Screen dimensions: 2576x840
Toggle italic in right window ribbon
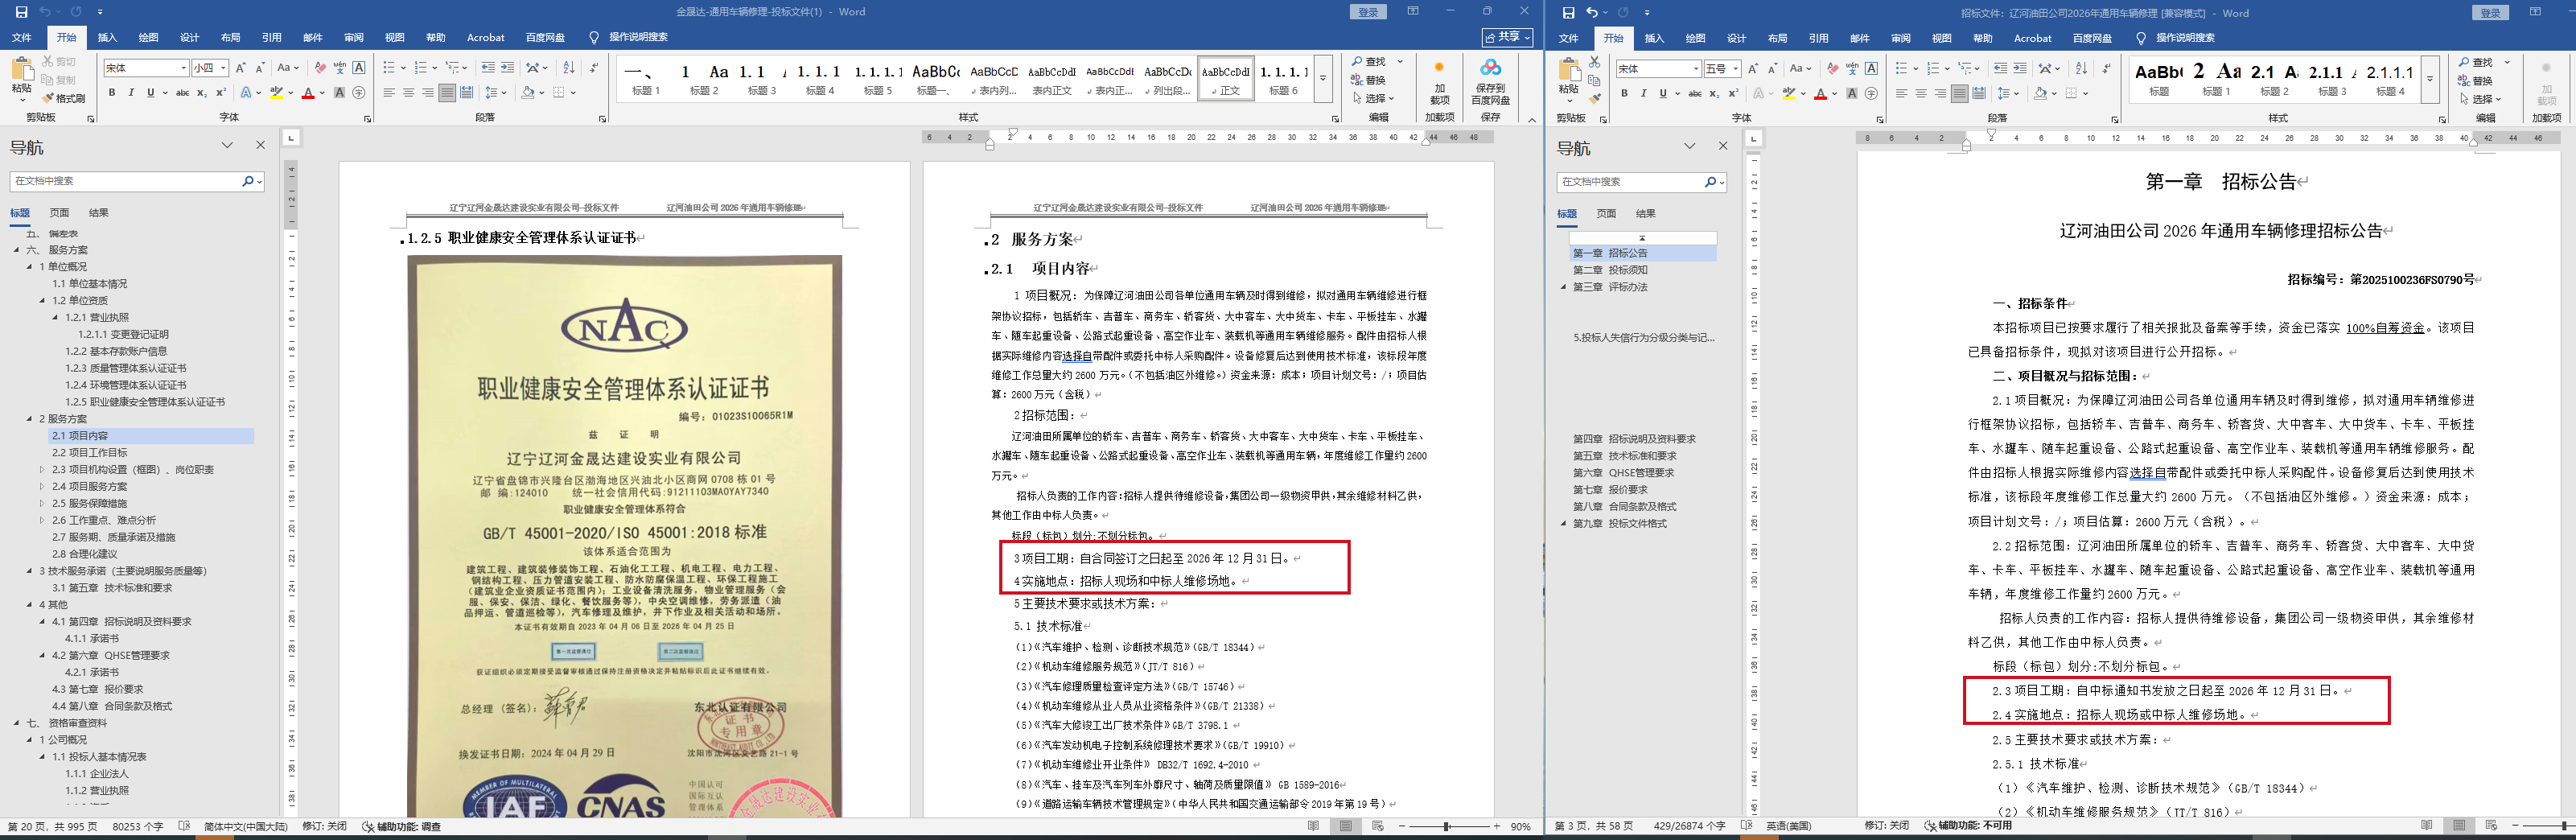[x=1644, y=94]
